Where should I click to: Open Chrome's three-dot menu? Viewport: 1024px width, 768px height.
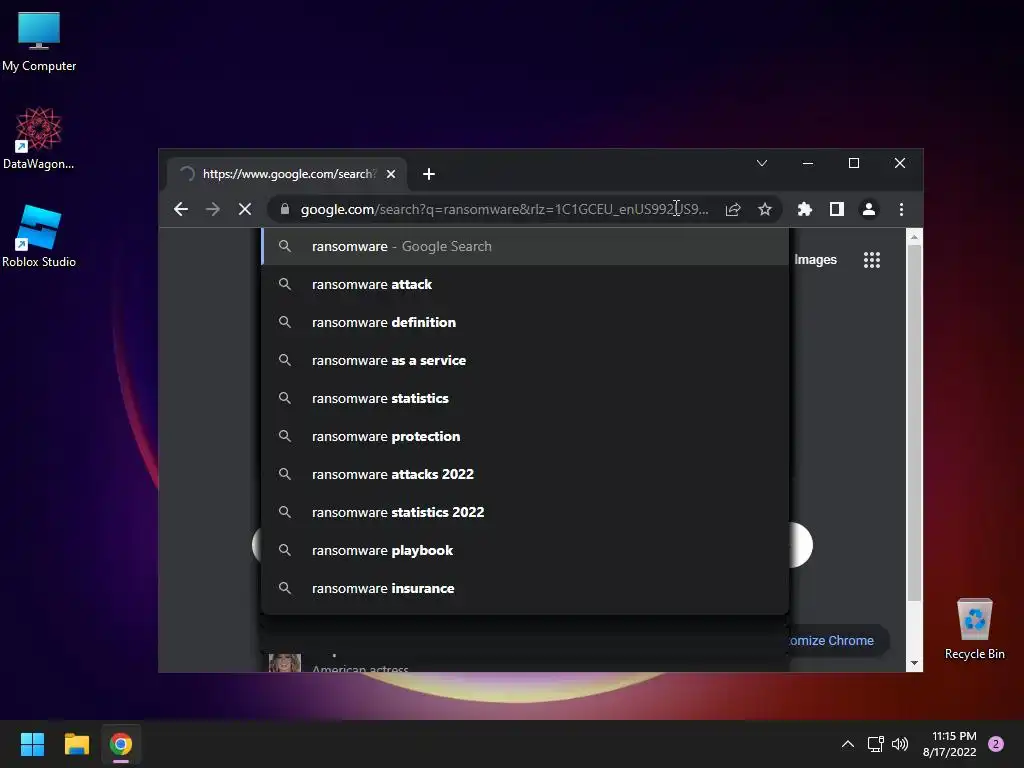pyautogui.click(x=901, y=209)
